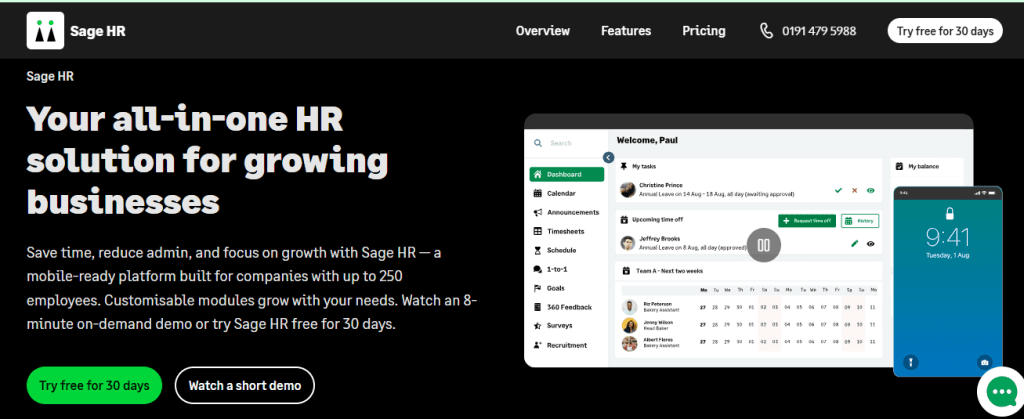
Task: Click Jeffrey Brooks's avatar
Action: pyautogui.click(x=628, y=243)
